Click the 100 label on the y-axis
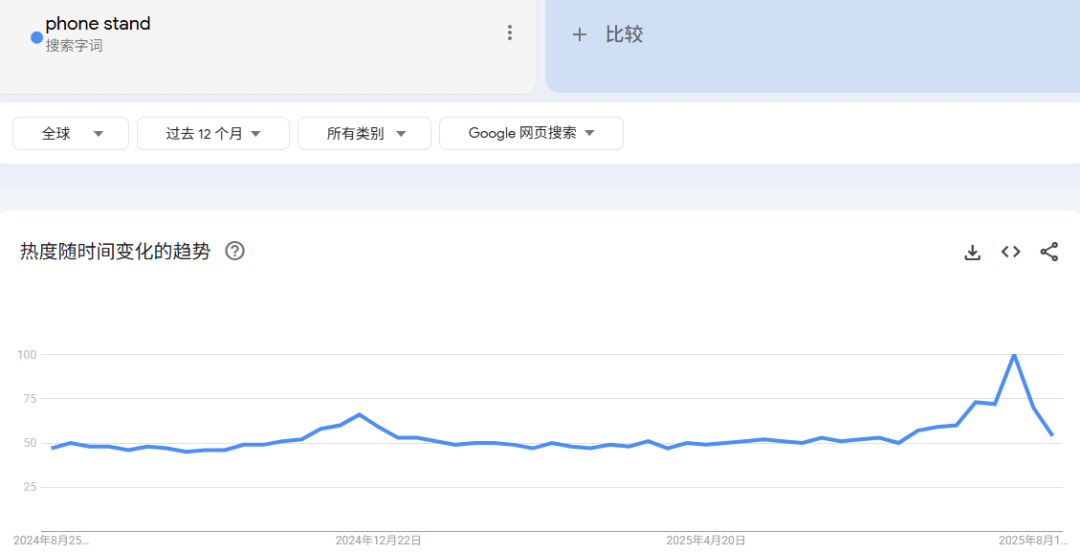 [x=27, y=355]
